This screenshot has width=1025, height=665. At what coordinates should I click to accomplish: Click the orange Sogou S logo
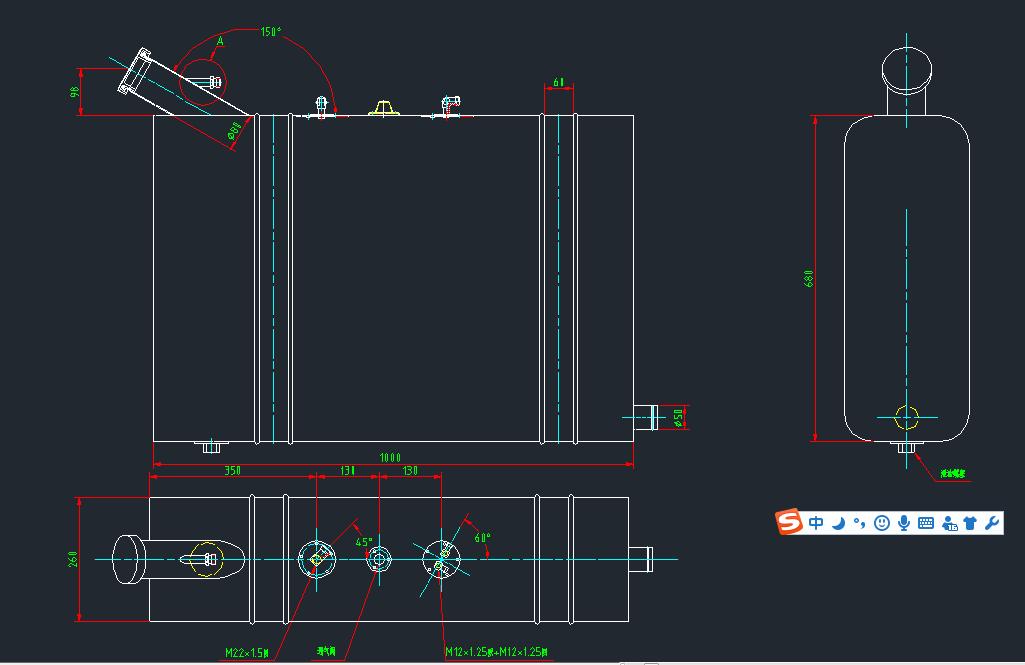pyautogui.click(x=790, y=522)
